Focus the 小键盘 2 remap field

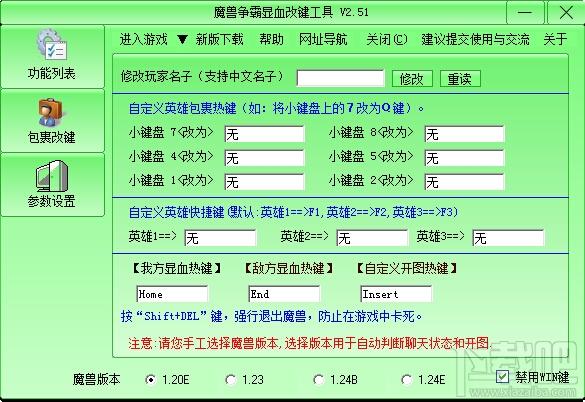click(x=464, y=182)
